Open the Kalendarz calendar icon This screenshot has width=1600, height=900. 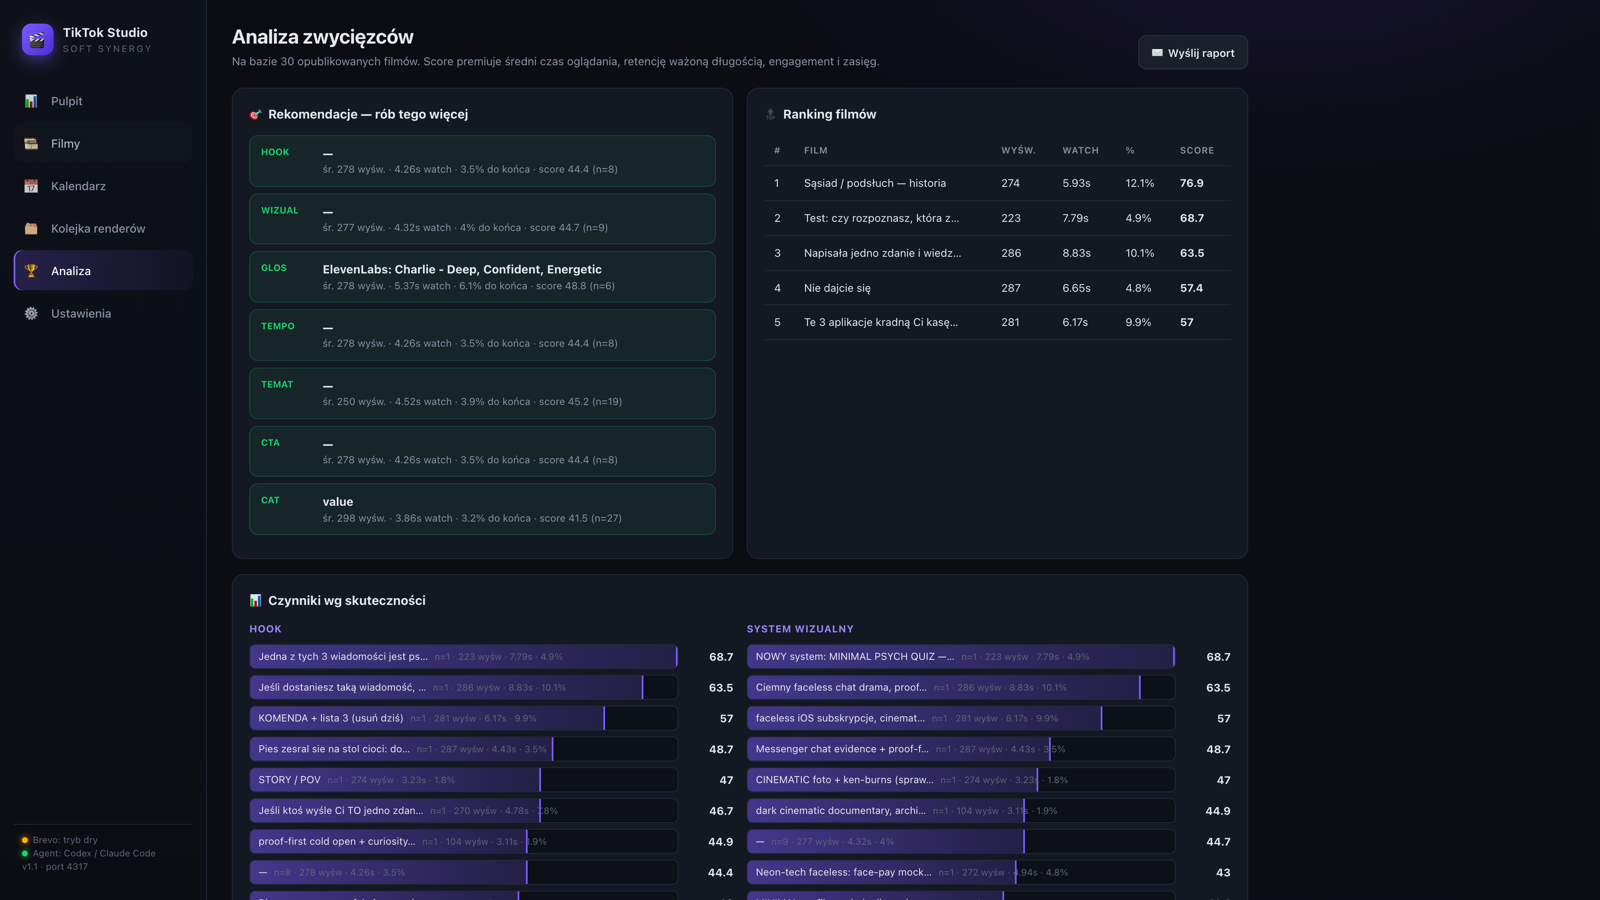[x=31, y=186]
